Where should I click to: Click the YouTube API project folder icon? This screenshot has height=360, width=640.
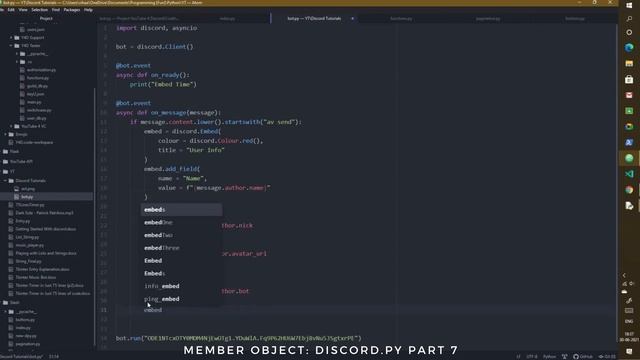[5, 162]
